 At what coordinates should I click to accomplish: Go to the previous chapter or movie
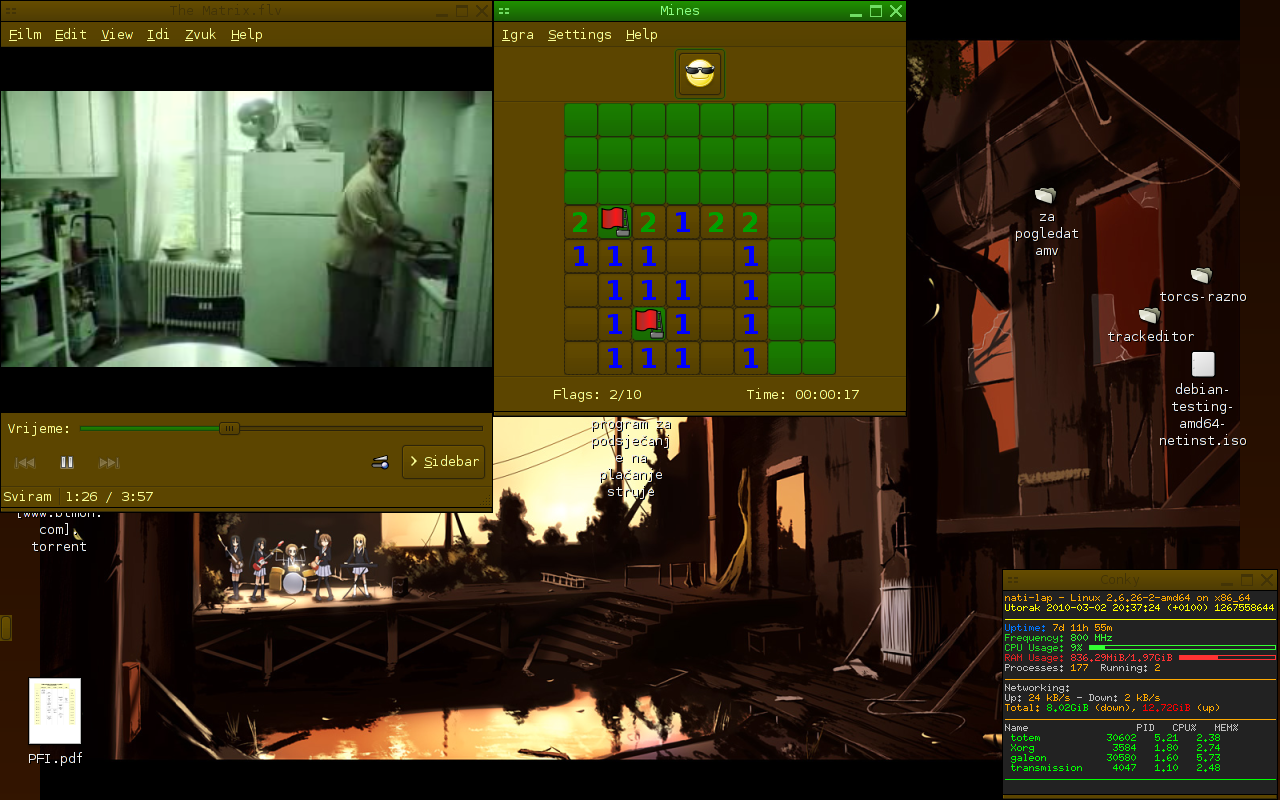(25, 462)
